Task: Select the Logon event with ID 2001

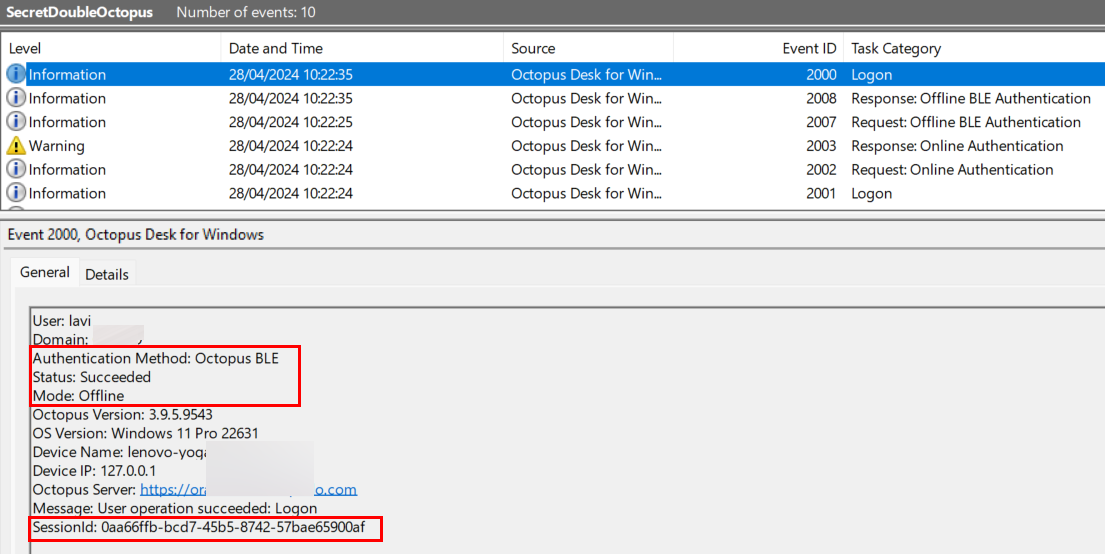Action: tap(552, 193)
